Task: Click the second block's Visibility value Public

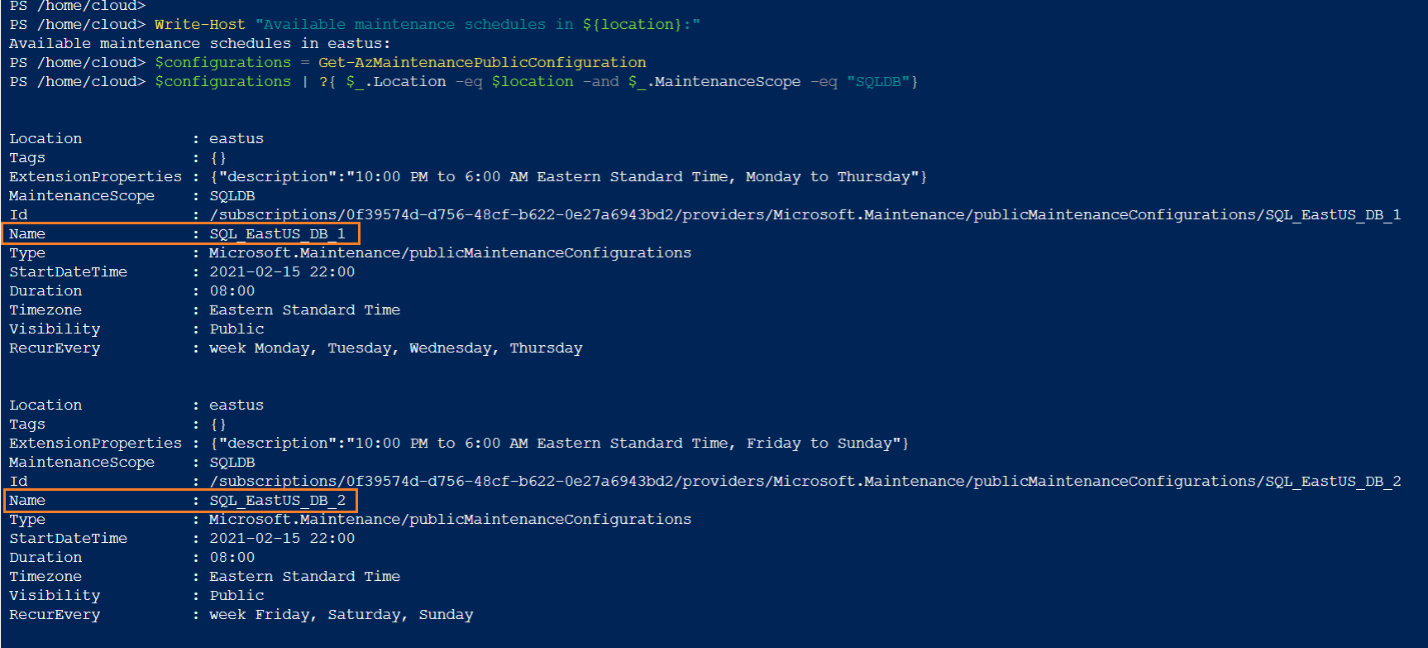Action: 236,595
